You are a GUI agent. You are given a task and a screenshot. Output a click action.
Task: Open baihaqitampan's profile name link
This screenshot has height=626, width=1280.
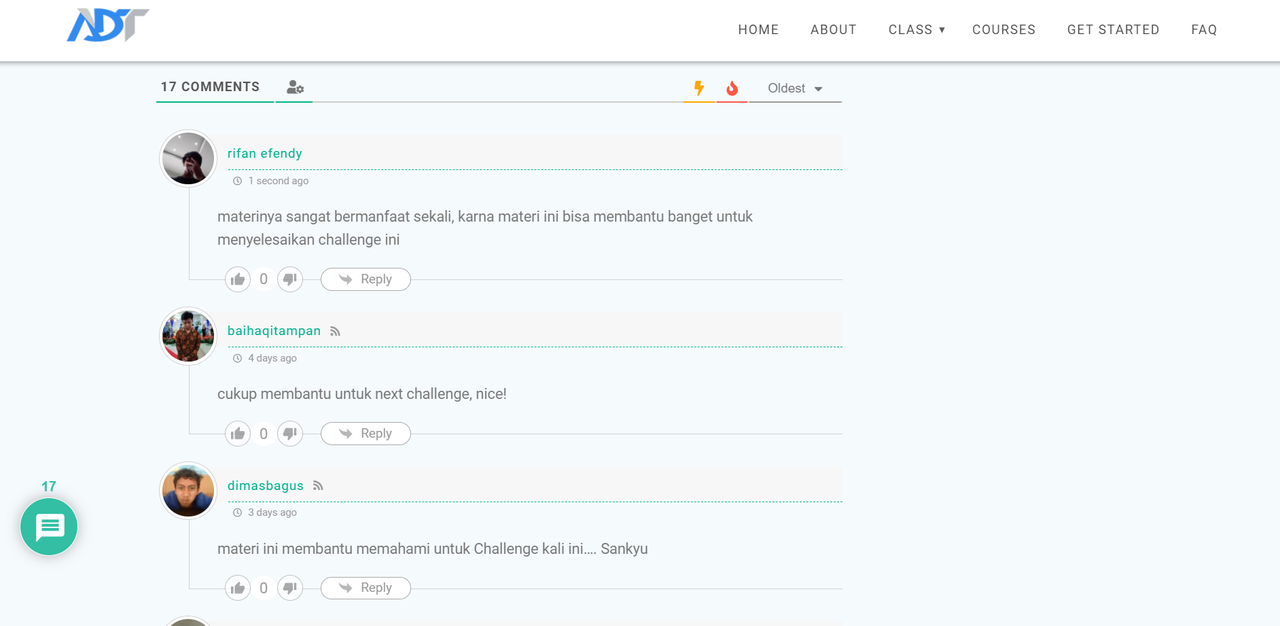click(x=274, y=331)
